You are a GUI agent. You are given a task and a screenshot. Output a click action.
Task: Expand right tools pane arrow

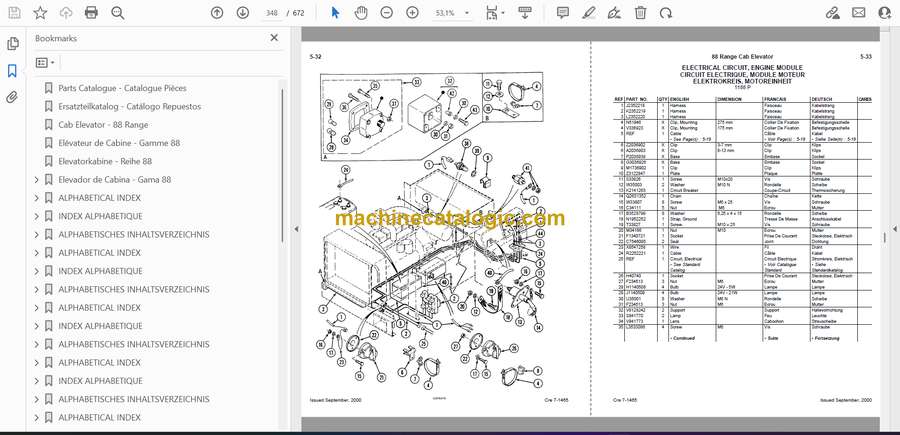pos(895,229)
